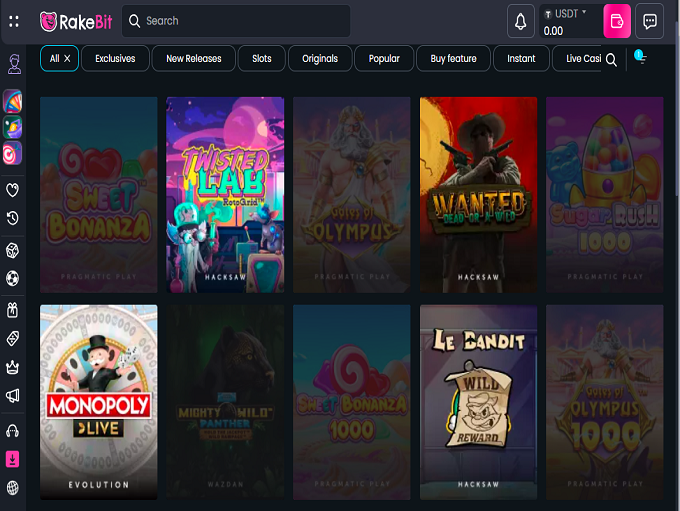Open the game sort filter menu
Screen dimensions: 680x511
point(640,59)
